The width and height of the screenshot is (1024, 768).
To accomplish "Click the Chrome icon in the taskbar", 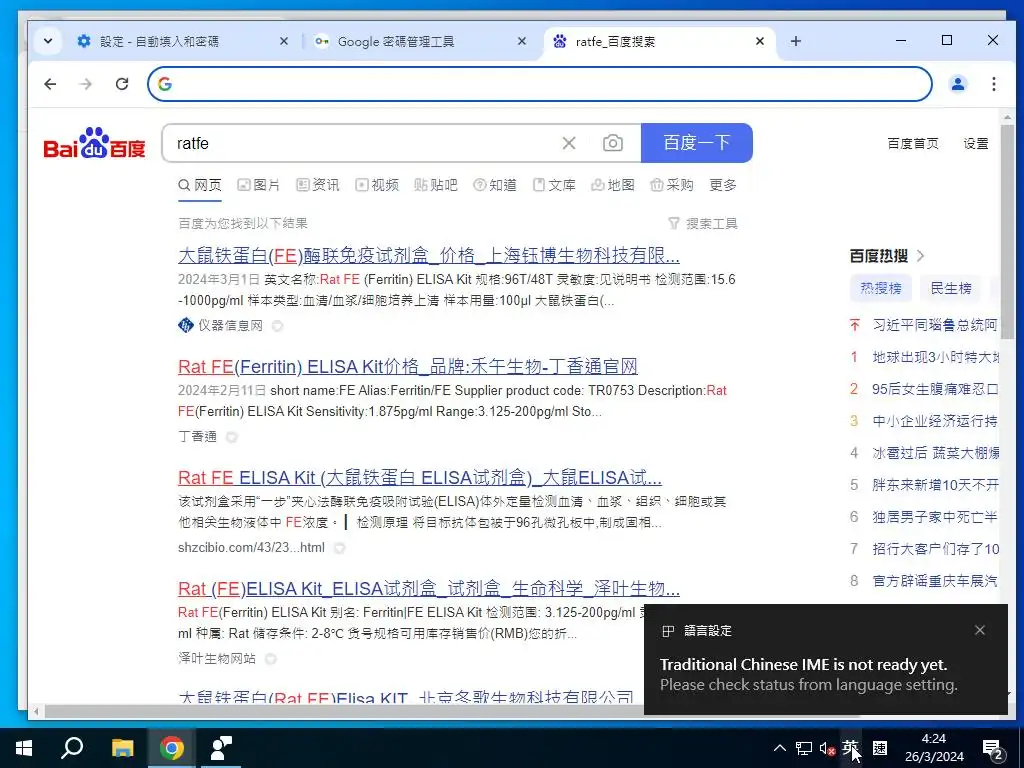I will (171, 748).
